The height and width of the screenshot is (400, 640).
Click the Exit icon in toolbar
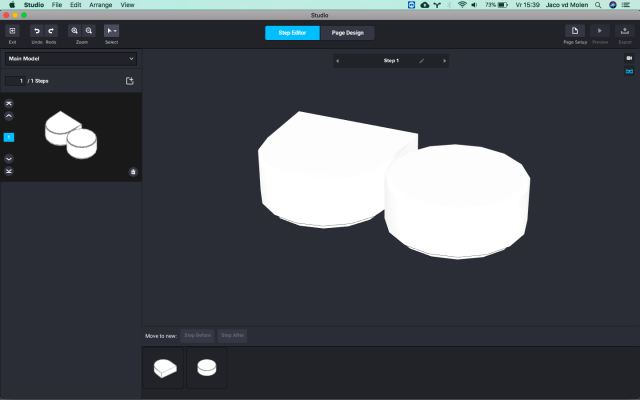tap(12, 32)
